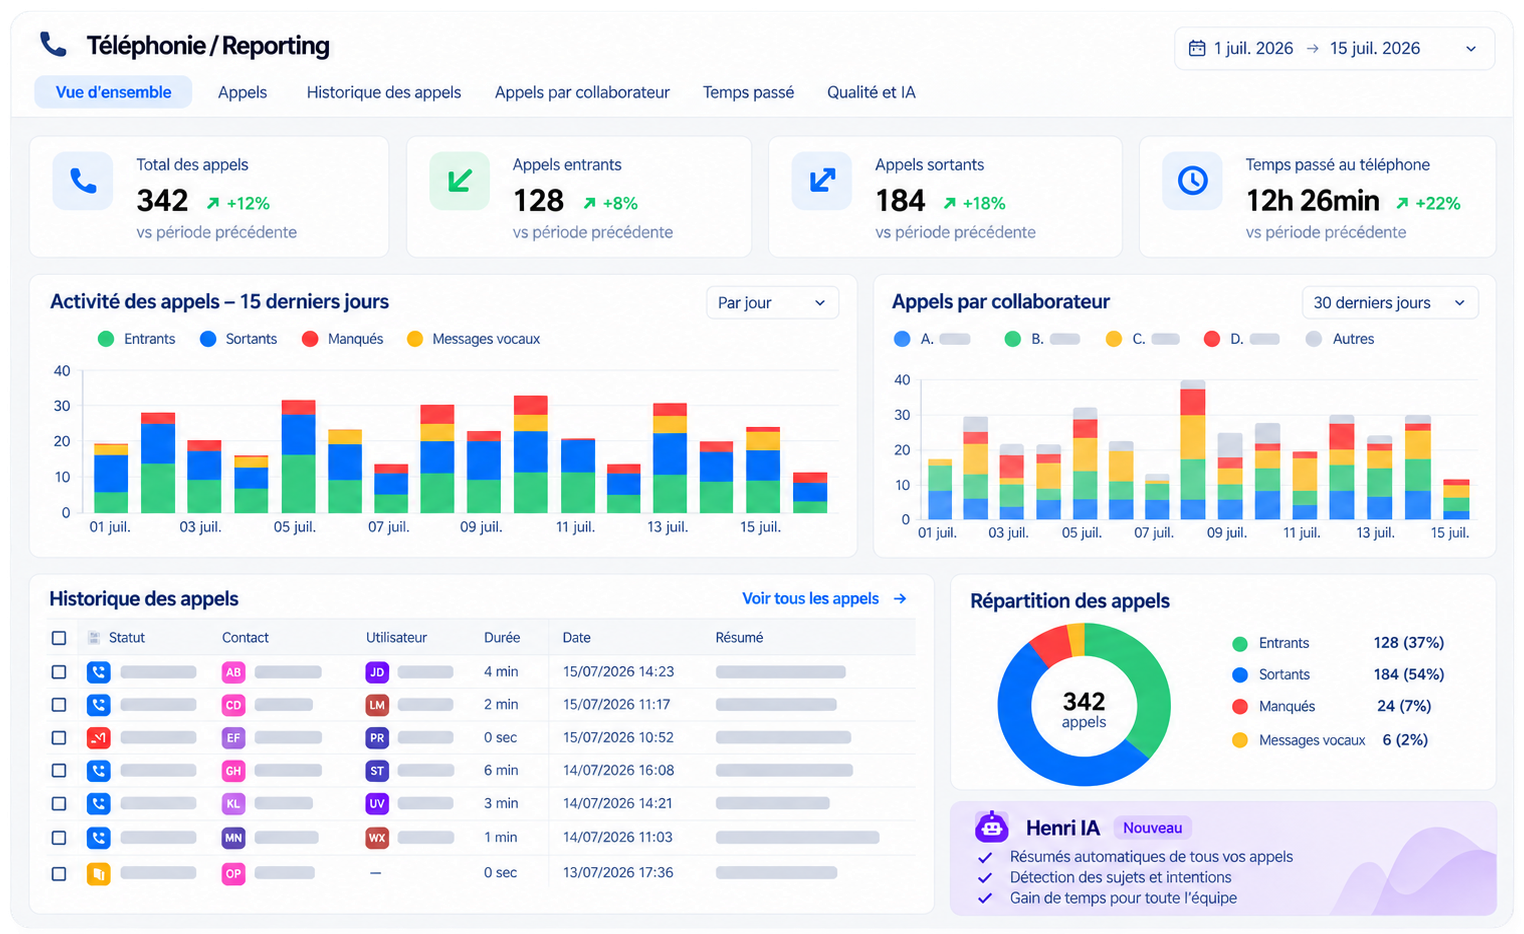
Task: Open the Historique des appels tab
Action: point(384,92)
